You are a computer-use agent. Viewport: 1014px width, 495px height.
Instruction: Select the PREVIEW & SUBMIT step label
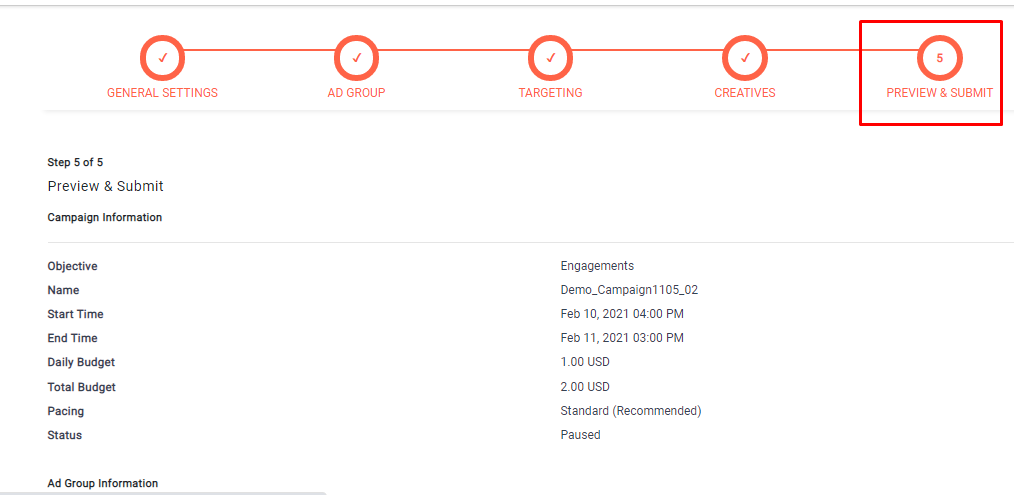[x=939, y=93]
